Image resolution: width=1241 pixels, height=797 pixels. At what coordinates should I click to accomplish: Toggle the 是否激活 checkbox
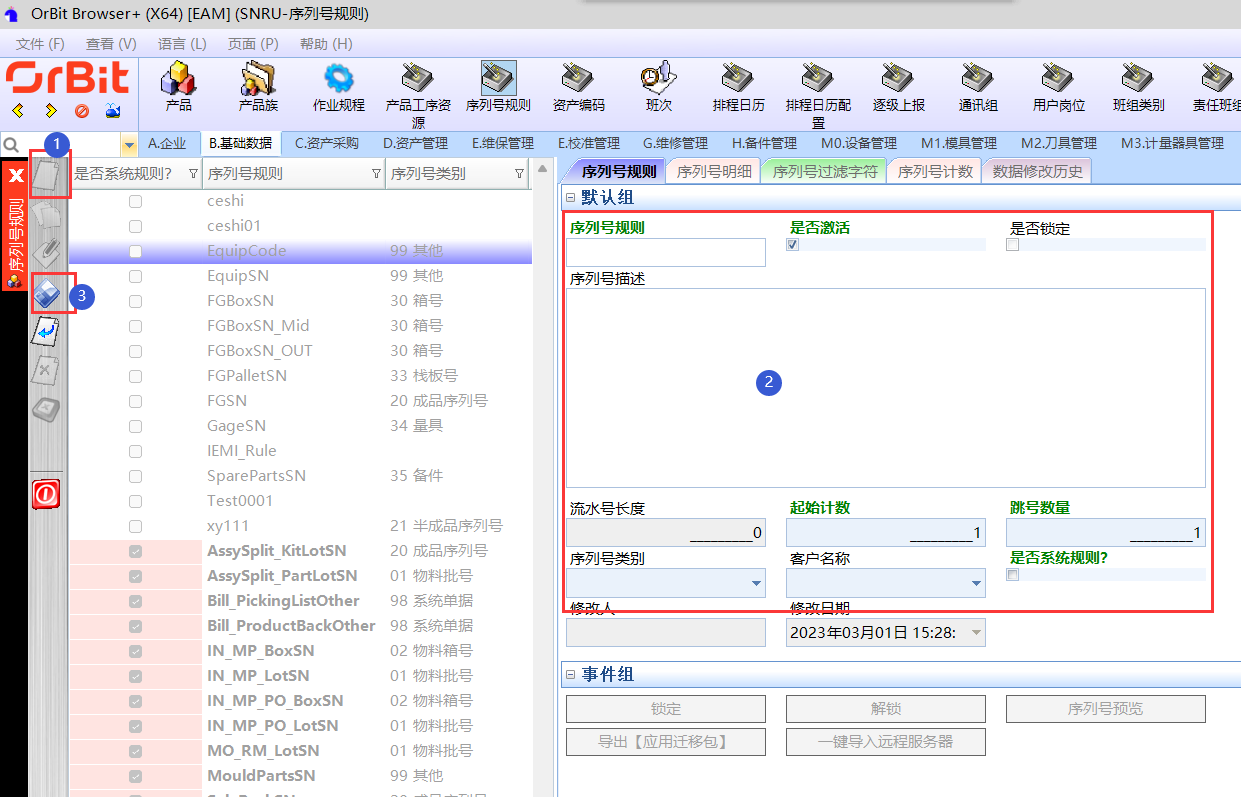click(793, 244)
